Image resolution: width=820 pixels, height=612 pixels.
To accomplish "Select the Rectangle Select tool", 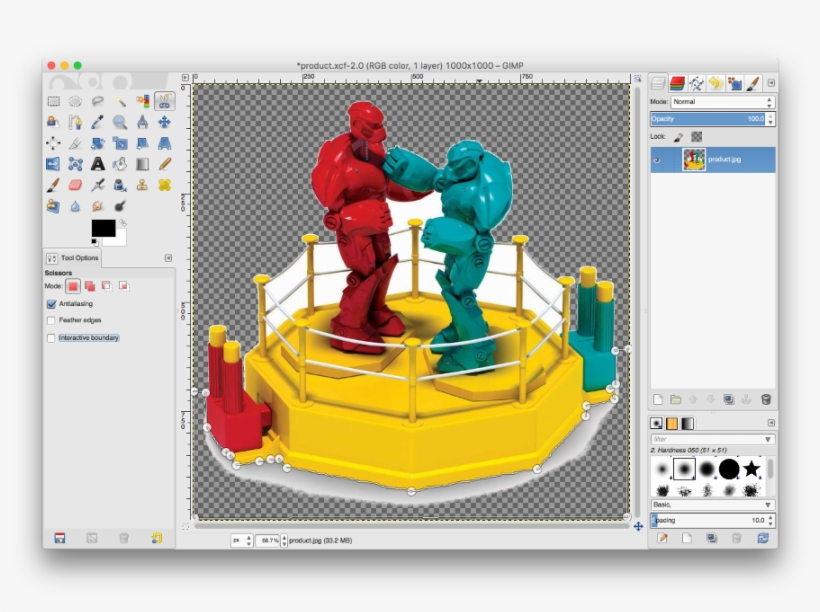I will pos(53,101).
